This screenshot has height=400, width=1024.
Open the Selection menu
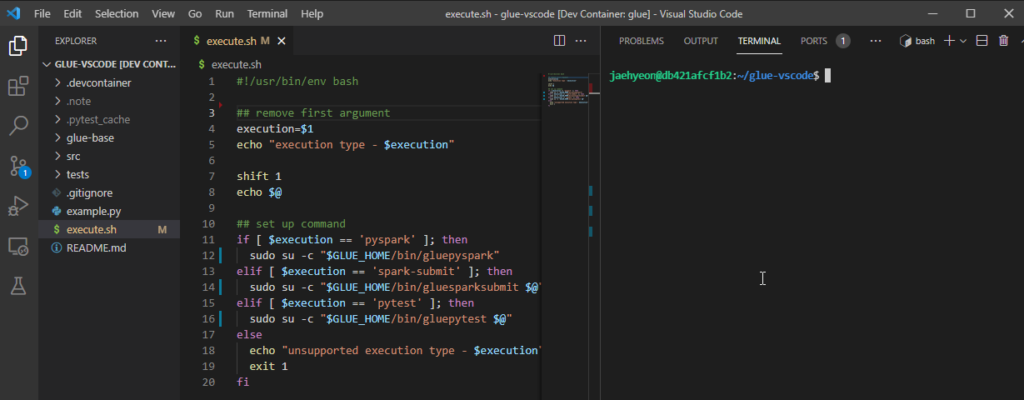point(117,14)
